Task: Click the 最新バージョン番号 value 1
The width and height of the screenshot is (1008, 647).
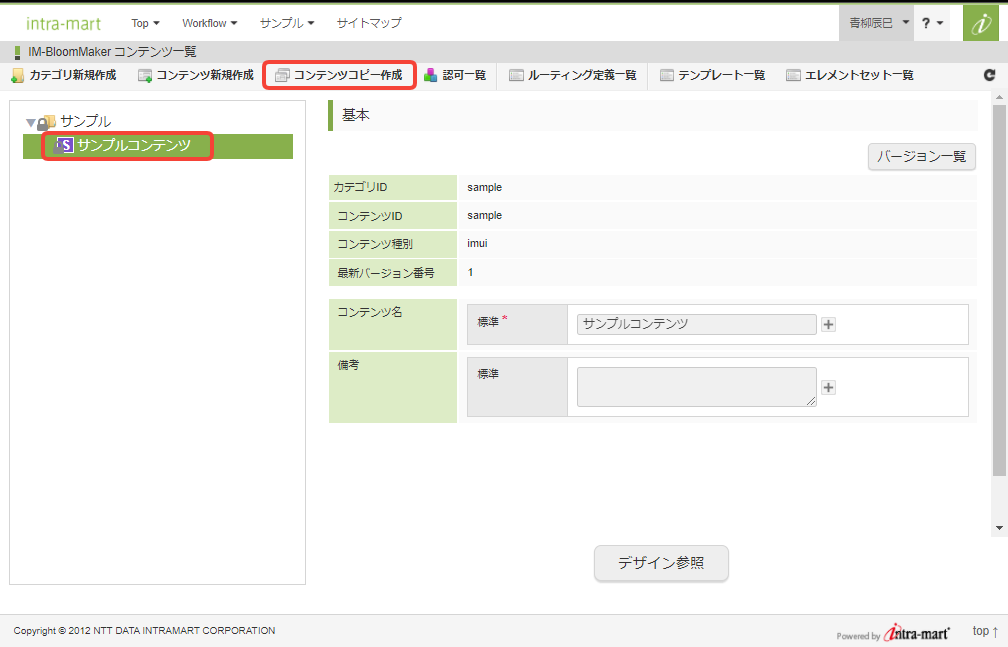Action: [x=471, y=273]
